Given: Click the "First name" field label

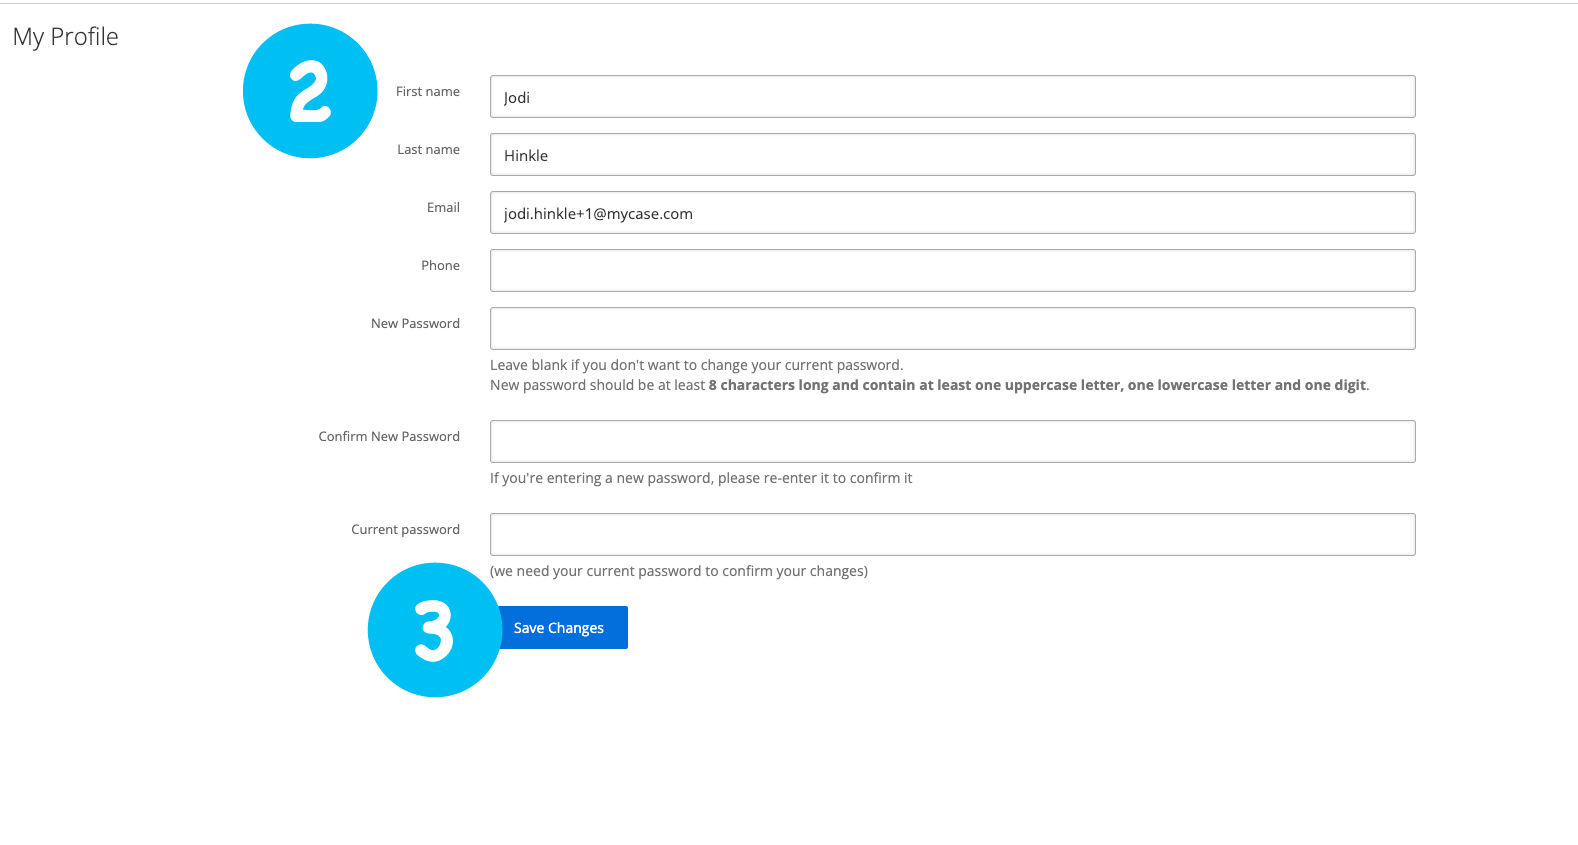Looking at the screenshot, I should pos(427,92).
